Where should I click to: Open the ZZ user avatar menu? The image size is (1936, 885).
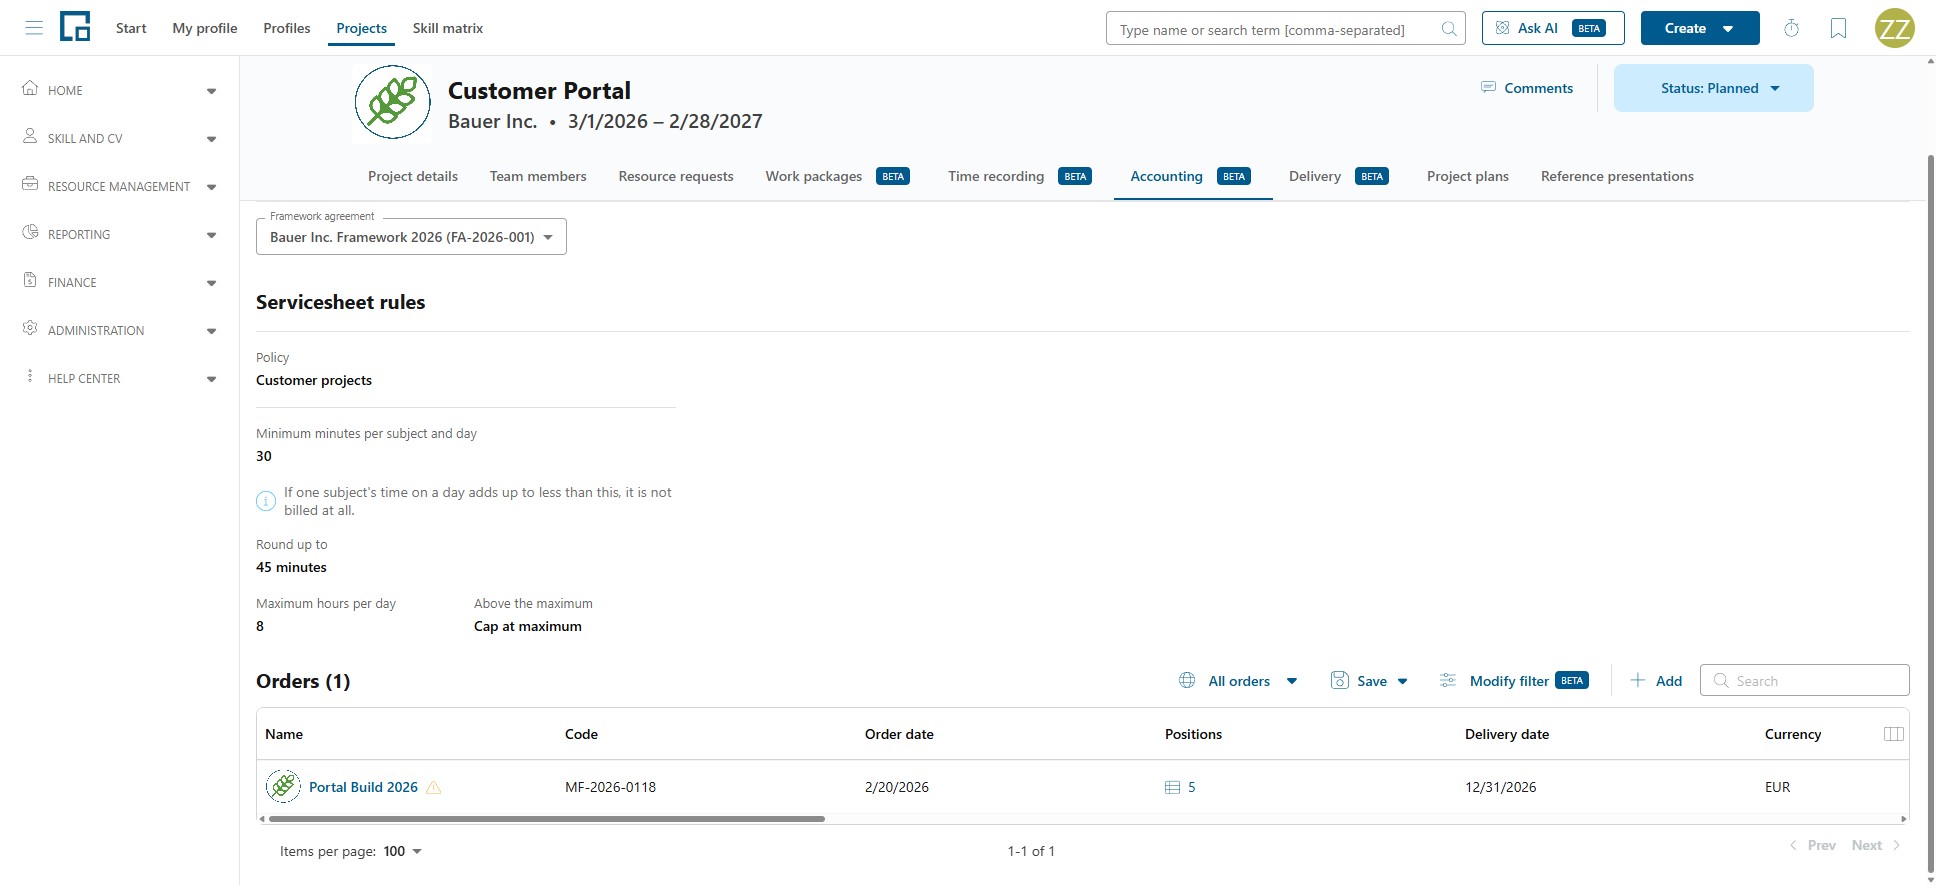pos(1894,28)
